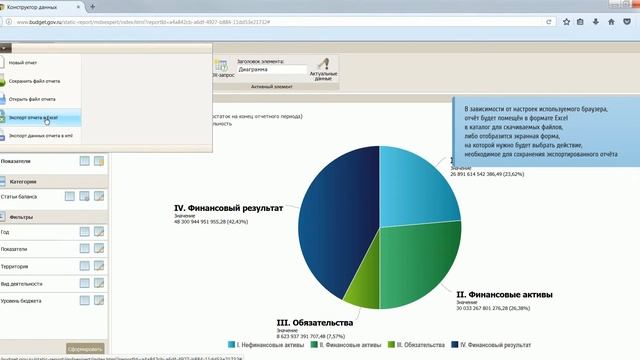The image size is (640, 360).
Task: Click the 'Вид деятельности' filter label
Action: 21,284
